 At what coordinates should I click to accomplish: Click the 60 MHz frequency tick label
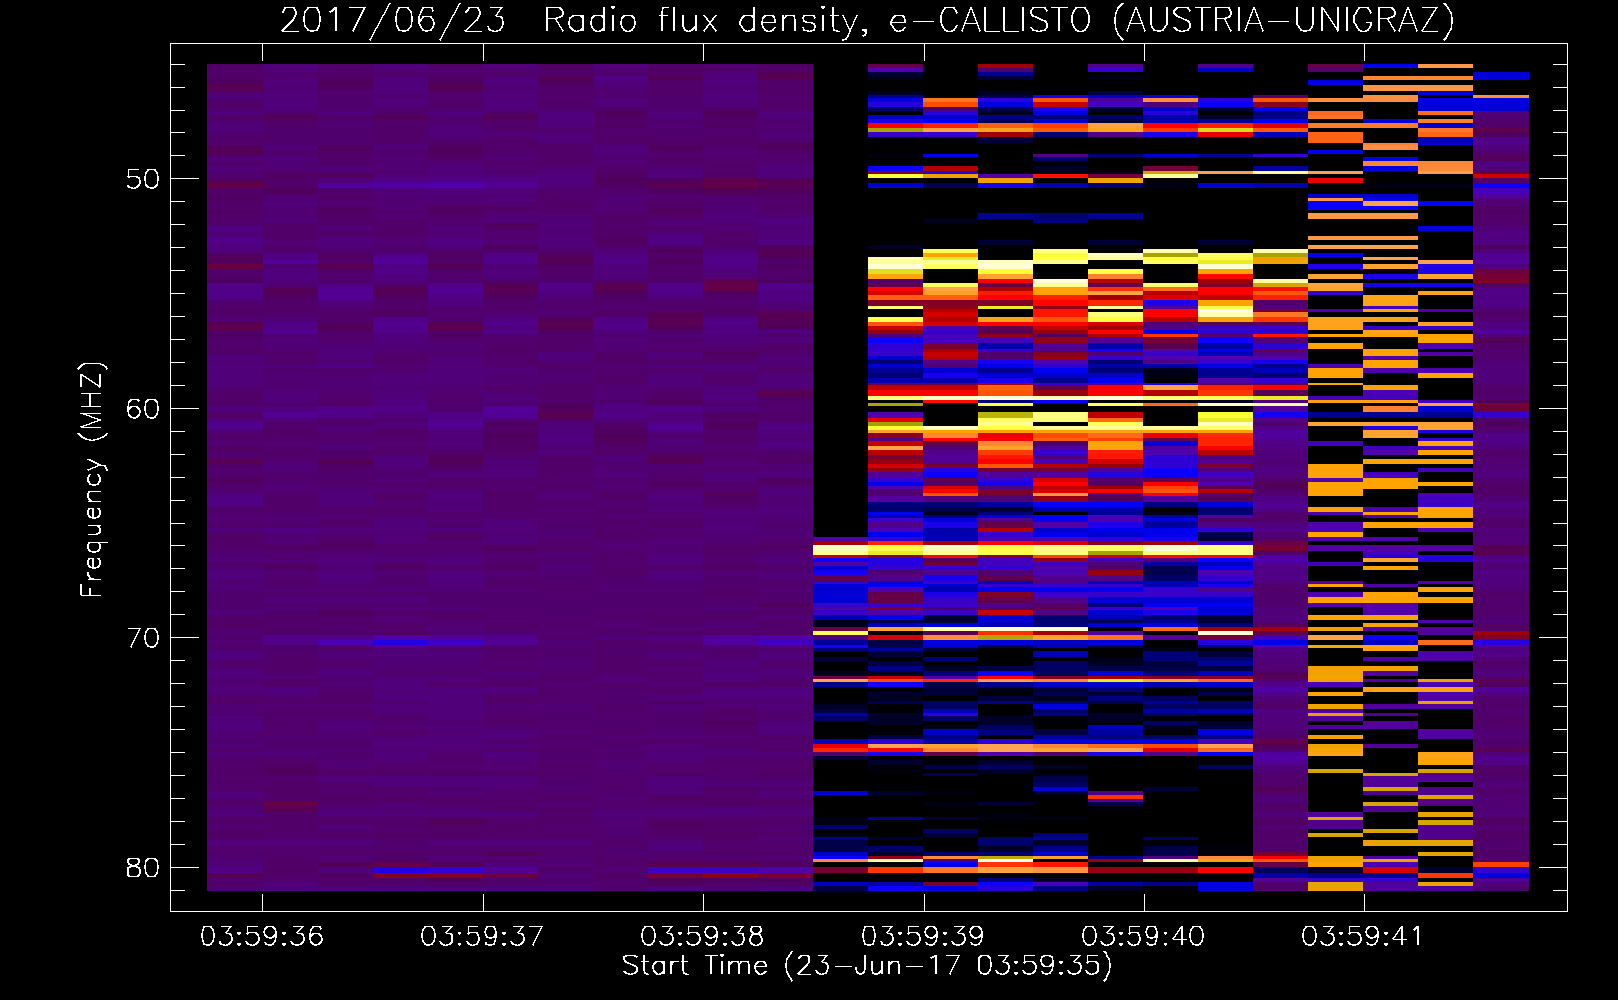pyautogui.click(x=143, y=409)
